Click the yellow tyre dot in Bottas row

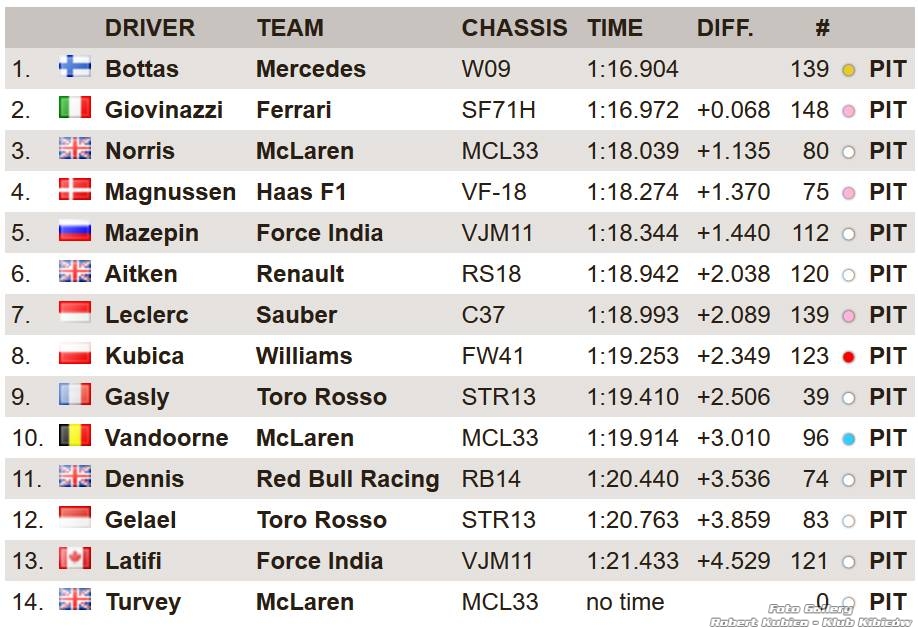click(848, 70)
